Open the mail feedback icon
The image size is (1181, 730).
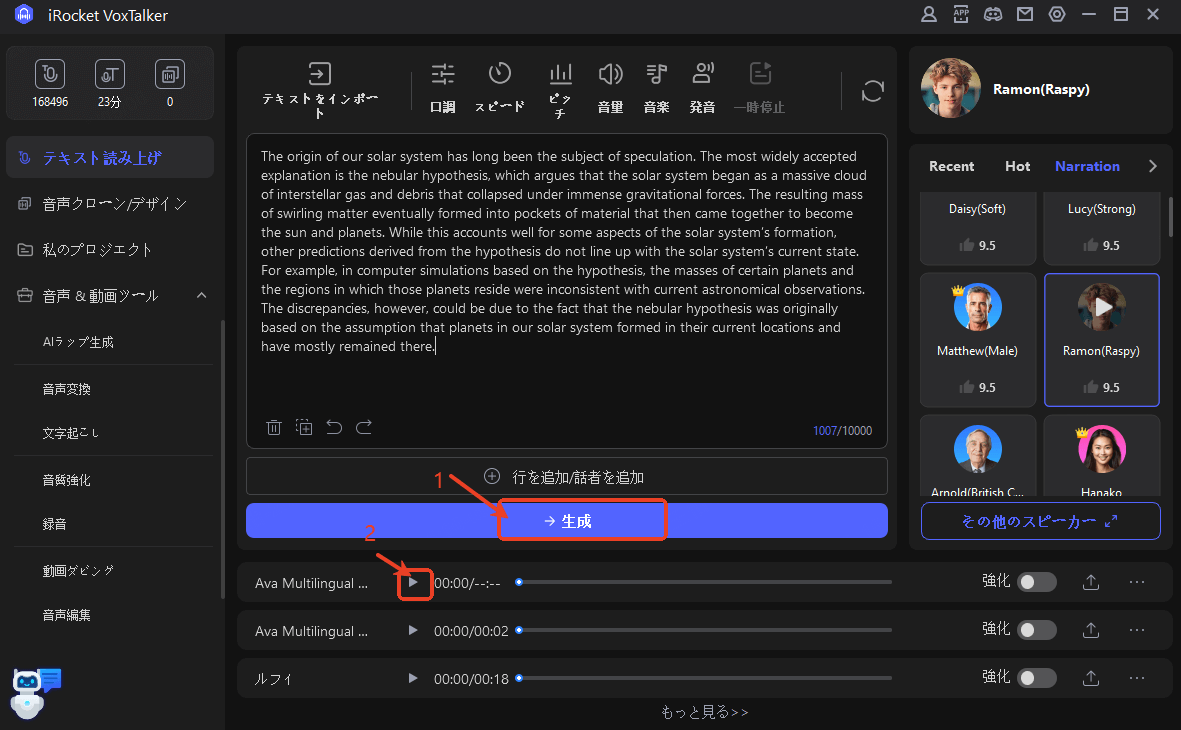(x=1025, y=14)
